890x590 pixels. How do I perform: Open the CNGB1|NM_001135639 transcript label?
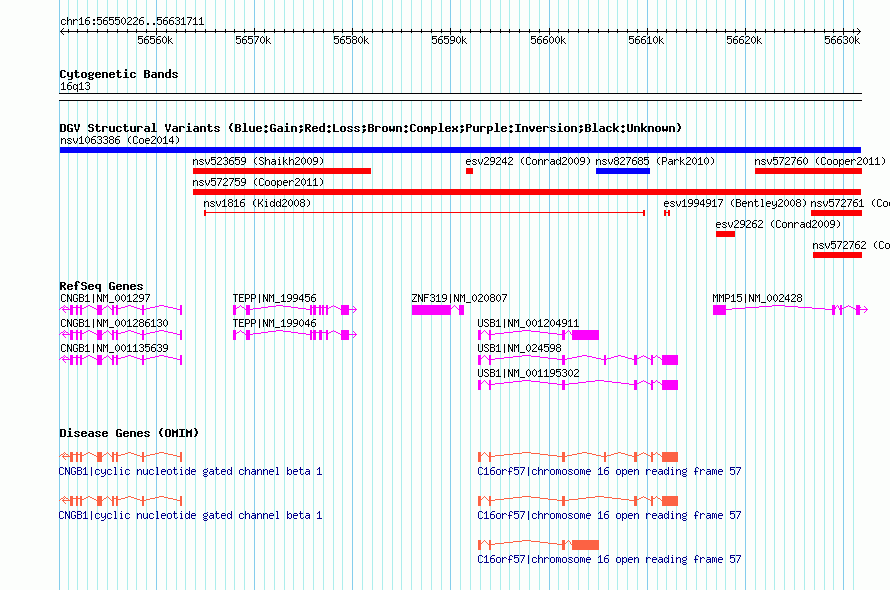114,348
